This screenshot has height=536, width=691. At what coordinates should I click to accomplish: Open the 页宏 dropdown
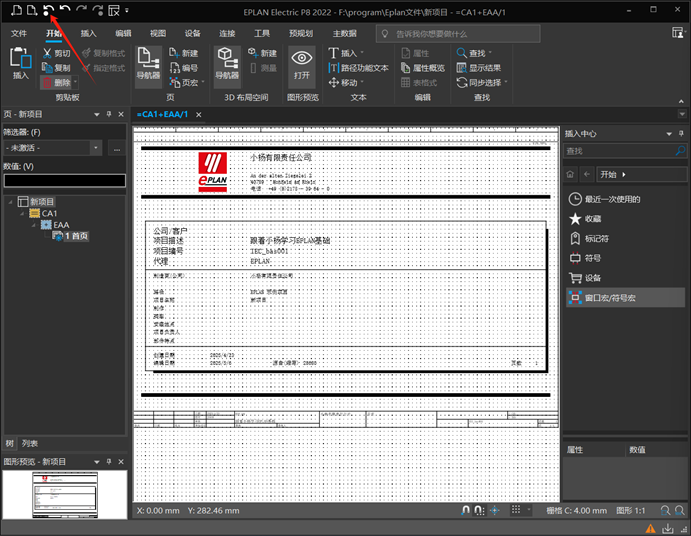click(x=203, y=82)
